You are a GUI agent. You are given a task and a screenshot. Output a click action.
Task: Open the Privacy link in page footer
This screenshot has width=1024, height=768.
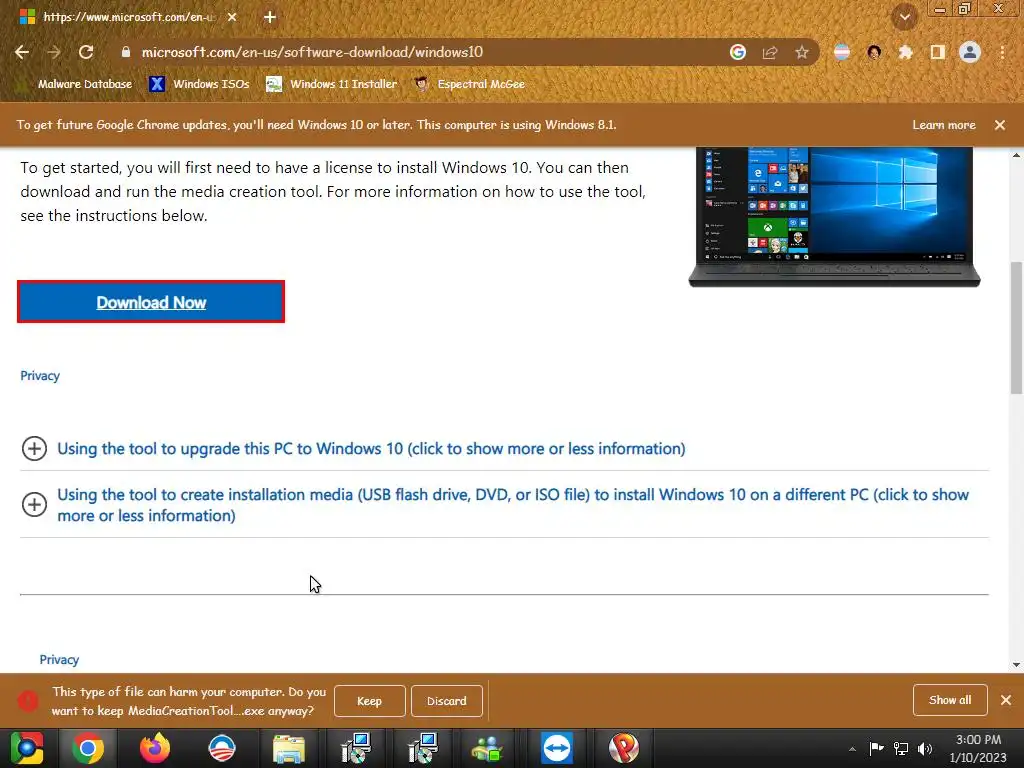59,660
